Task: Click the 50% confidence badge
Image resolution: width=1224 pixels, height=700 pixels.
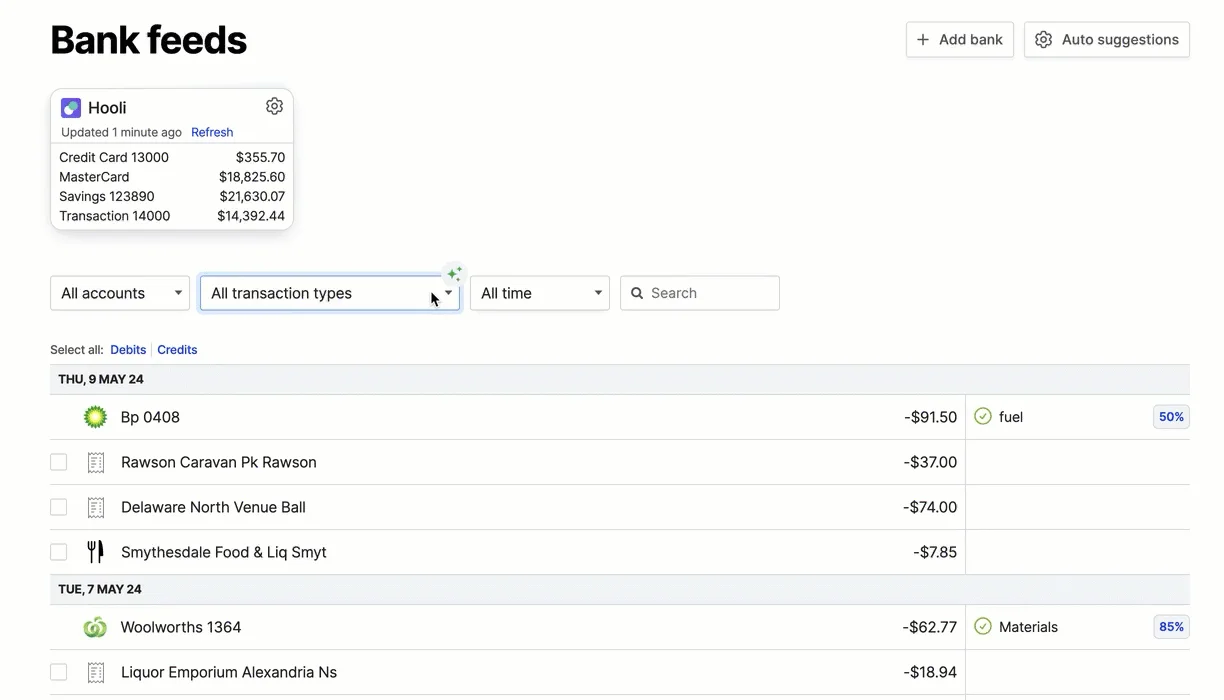Action: click(1171, 417)
